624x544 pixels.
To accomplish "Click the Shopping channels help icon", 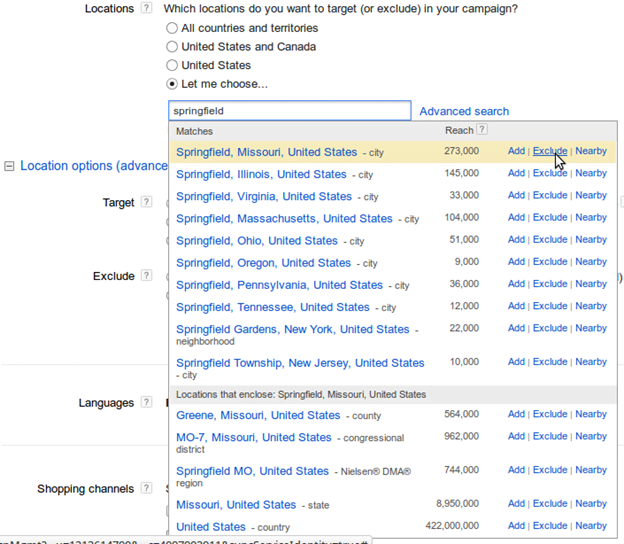I will point(146,488).
